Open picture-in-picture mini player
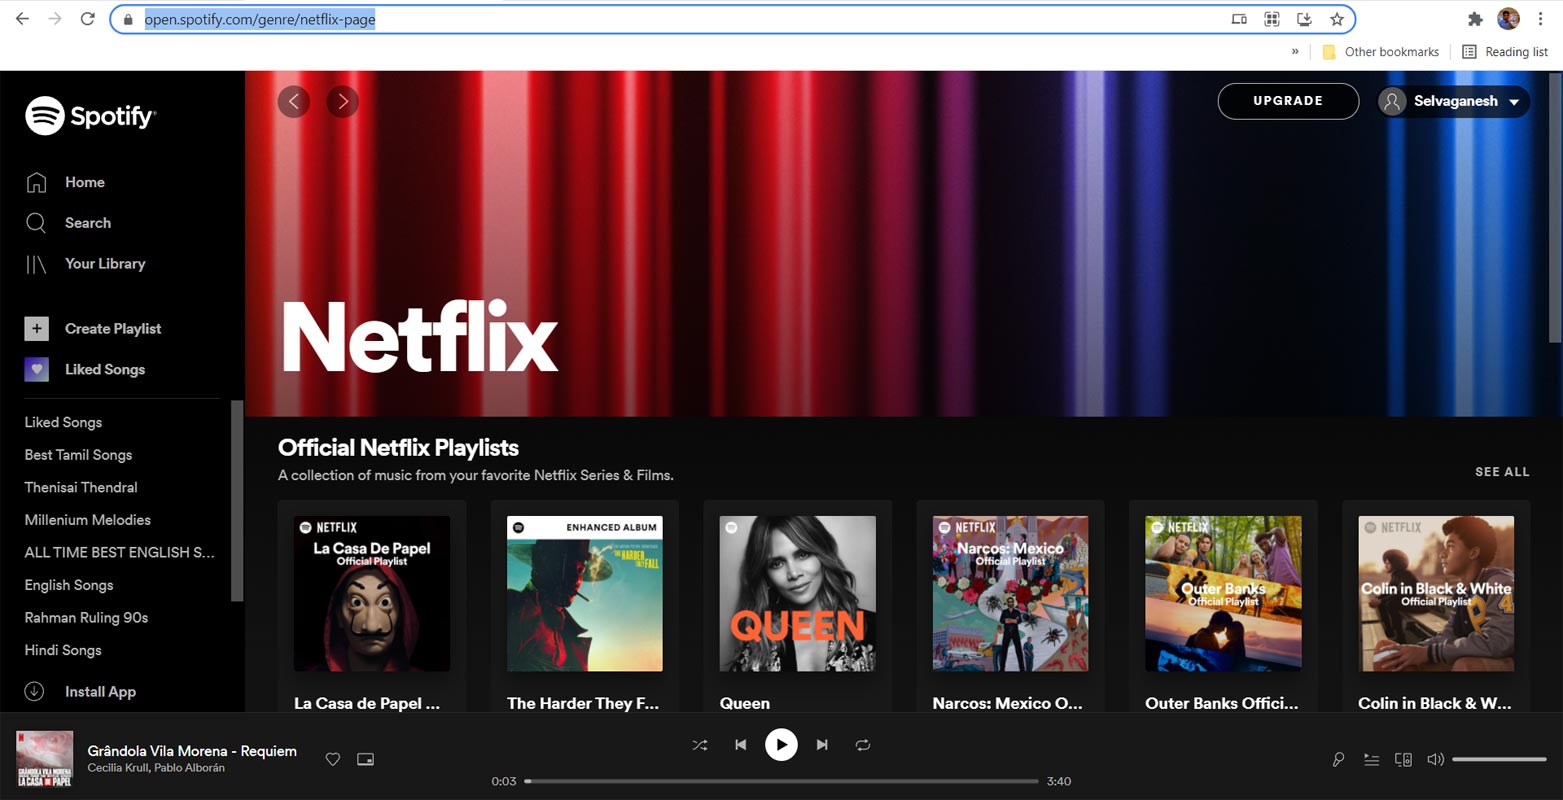This screenshot has width=1563, height=800. click(366, 759)
